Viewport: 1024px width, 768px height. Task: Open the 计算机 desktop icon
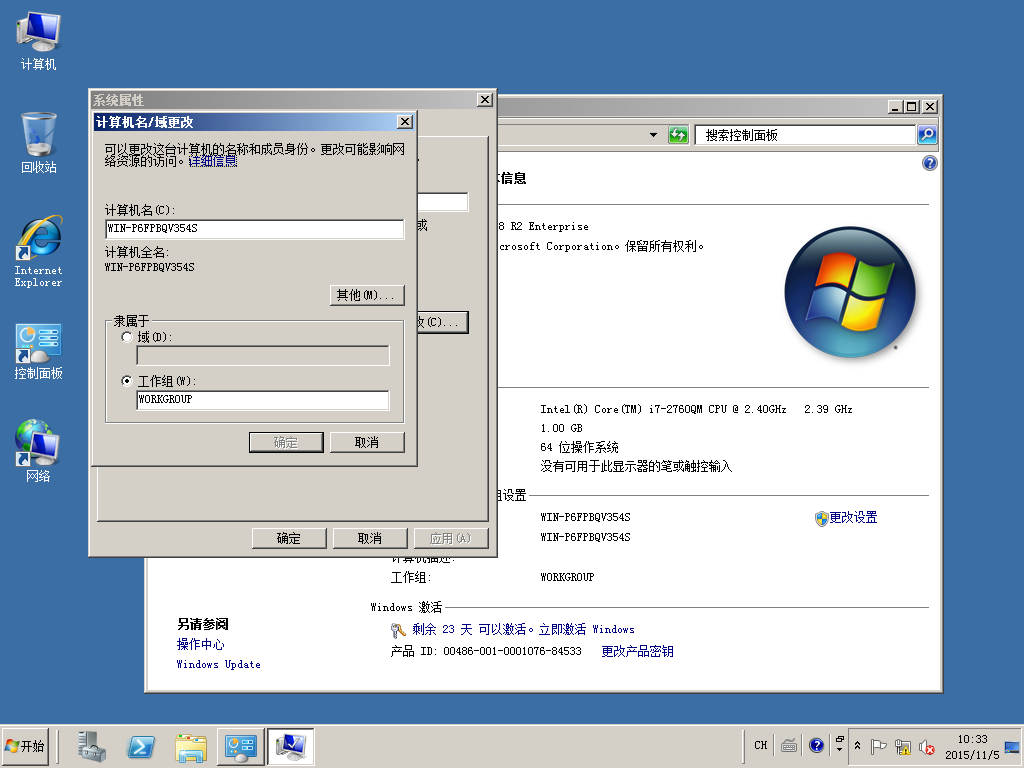(39, 41)
